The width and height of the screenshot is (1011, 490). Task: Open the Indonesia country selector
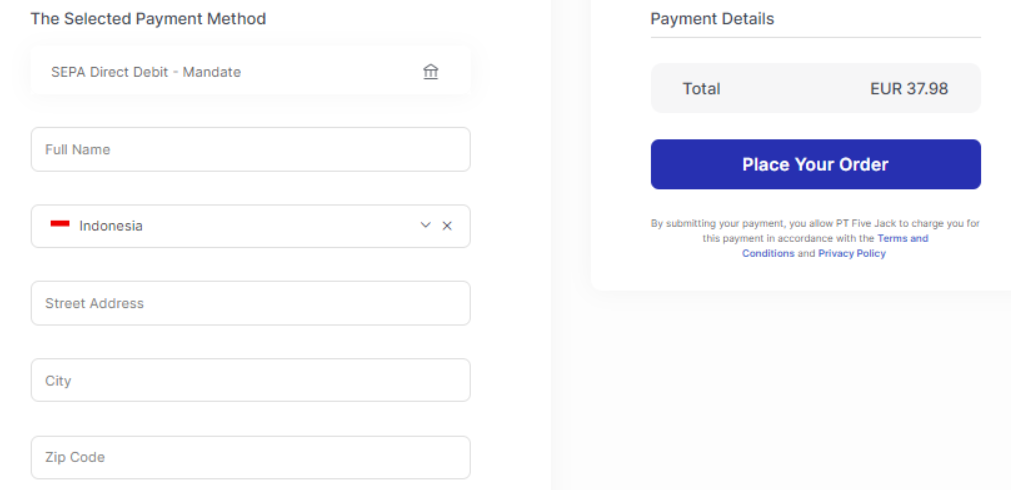230,226
